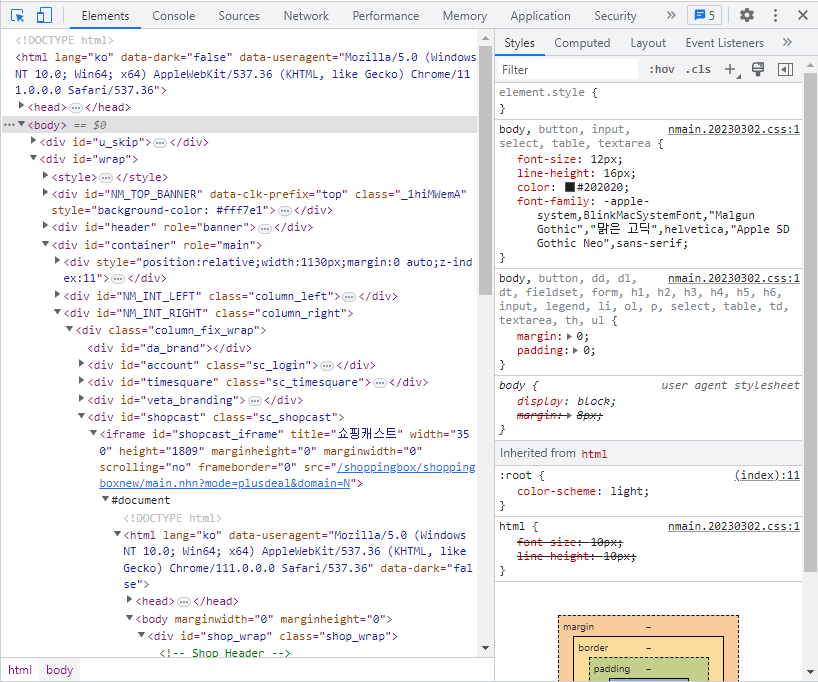Expand the div id="timesquare" node
This screenshot has height=682, width=818.
pos(81,380)
